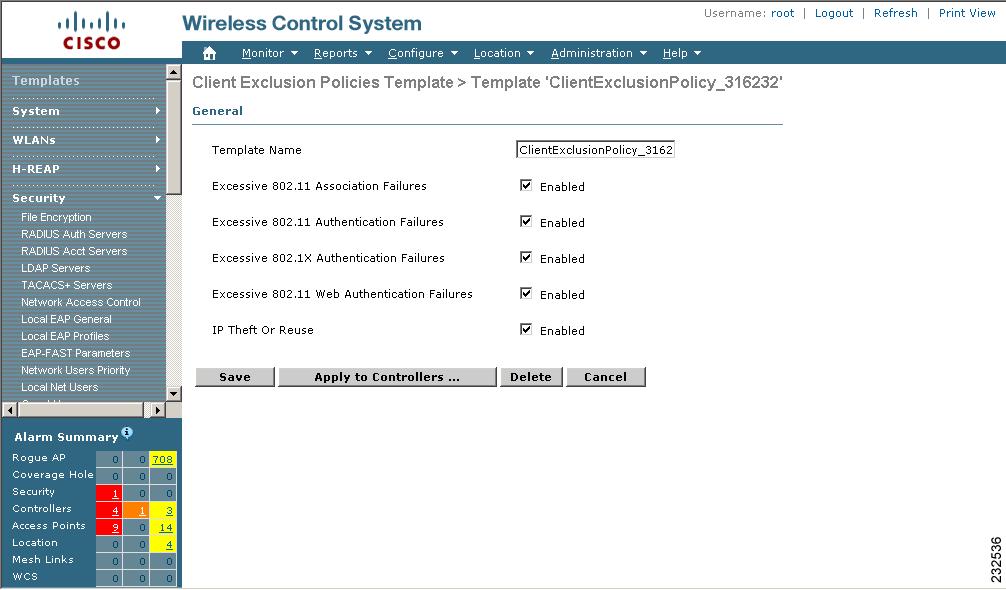Image resolution: width=1006 pixels, height=590 pixels.
Task: Go to the home page icon
Action: tap(209, 53)
